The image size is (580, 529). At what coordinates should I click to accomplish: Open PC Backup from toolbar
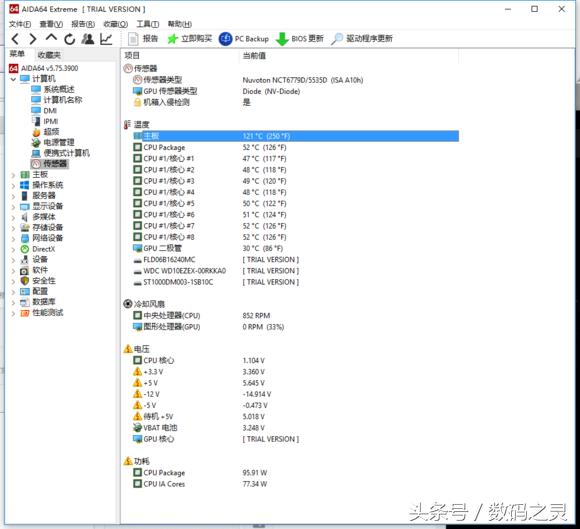[244, 39]
